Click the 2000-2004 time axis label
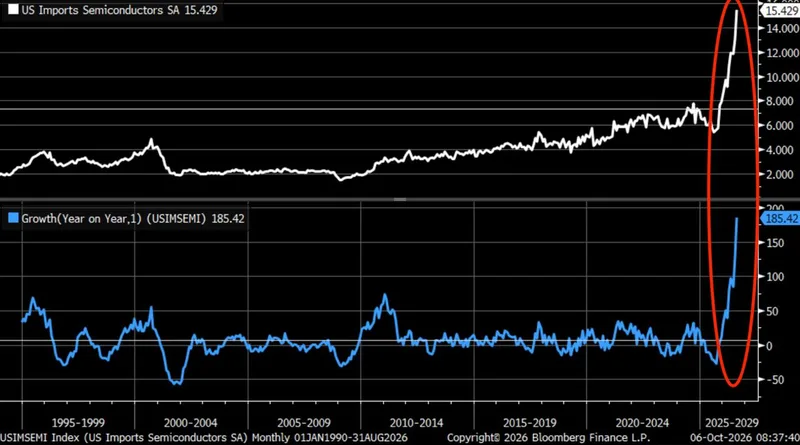The width and height of the screenshot is (800, 445). tap(190, 423)
